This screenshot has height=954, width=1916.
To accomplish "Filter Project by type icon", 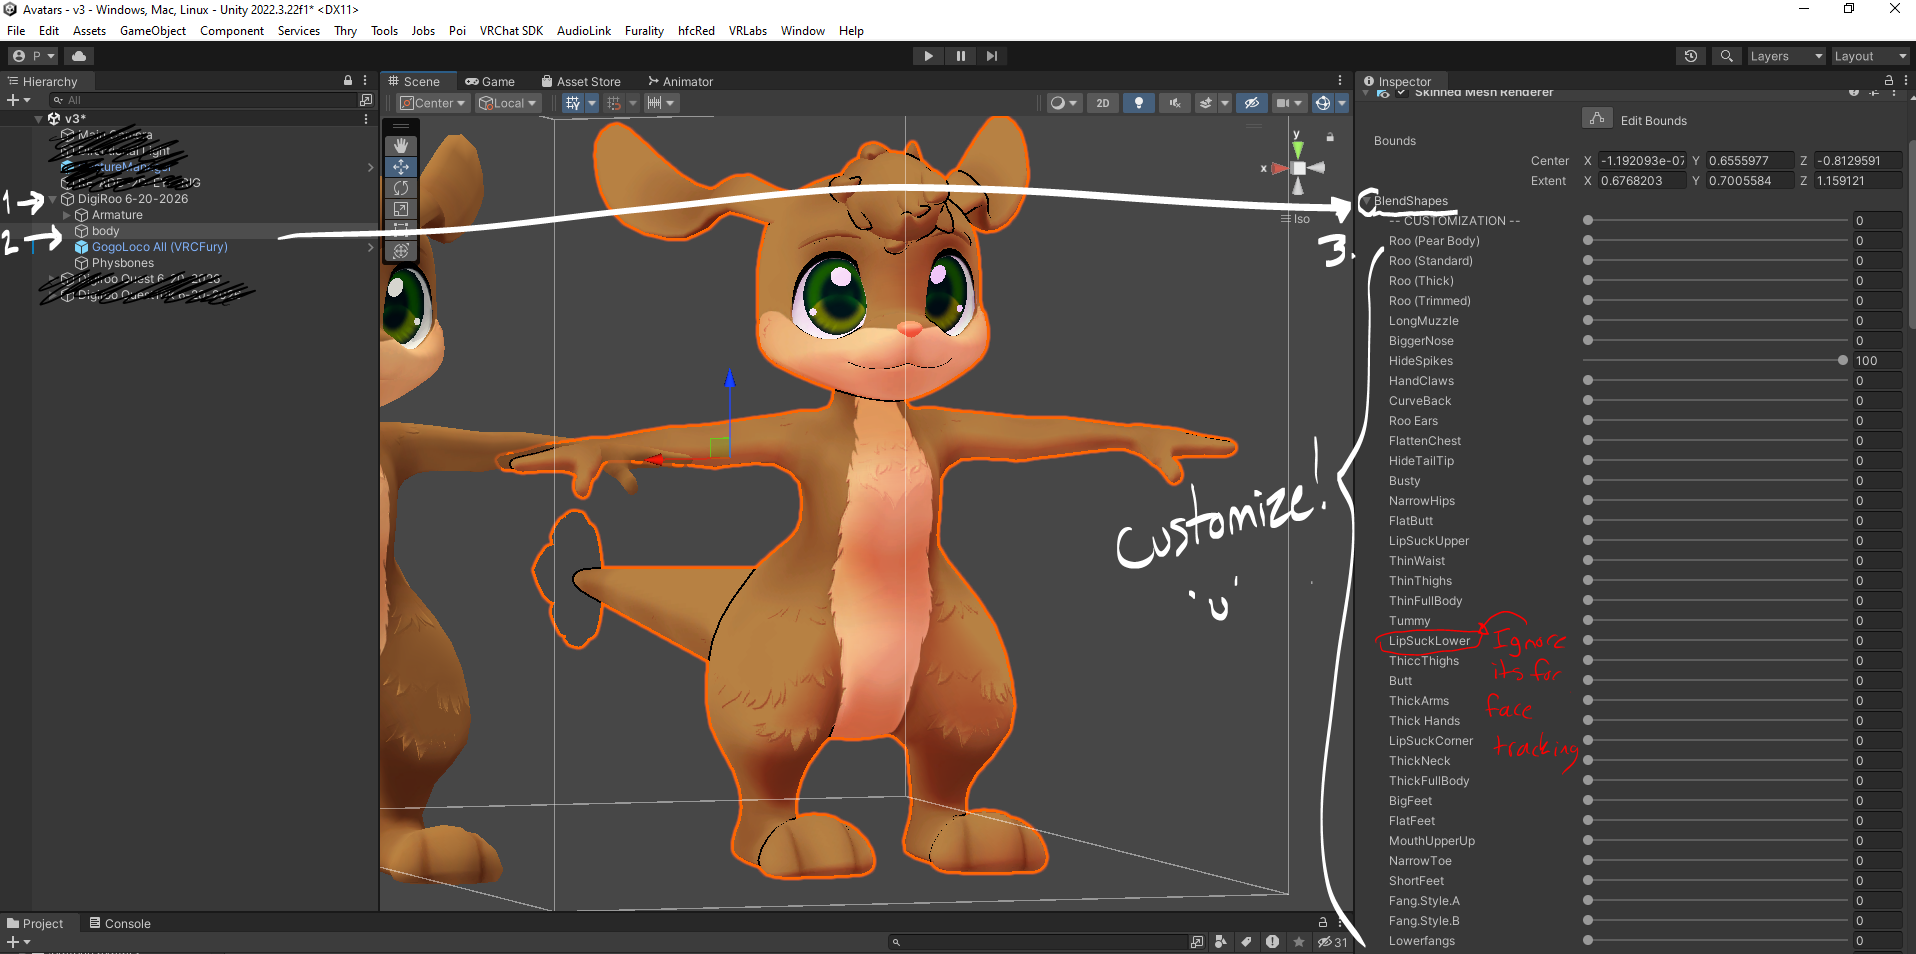I will coord(1221,942).
